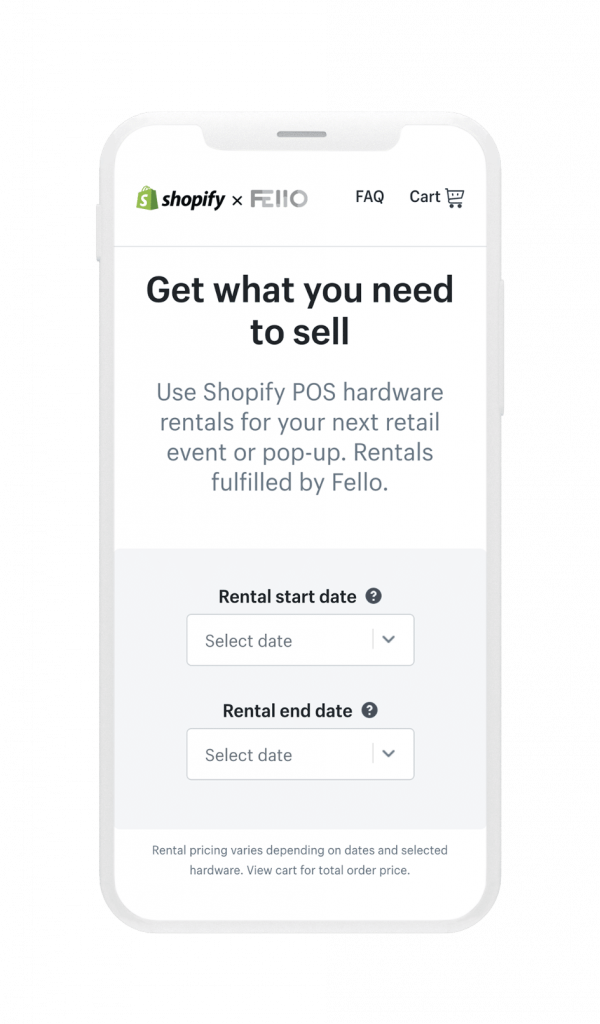Click the divider line between both dropdown fields
Image resolution: width=600 pixels, height=1024 pixels.
[x=373, y=640]
